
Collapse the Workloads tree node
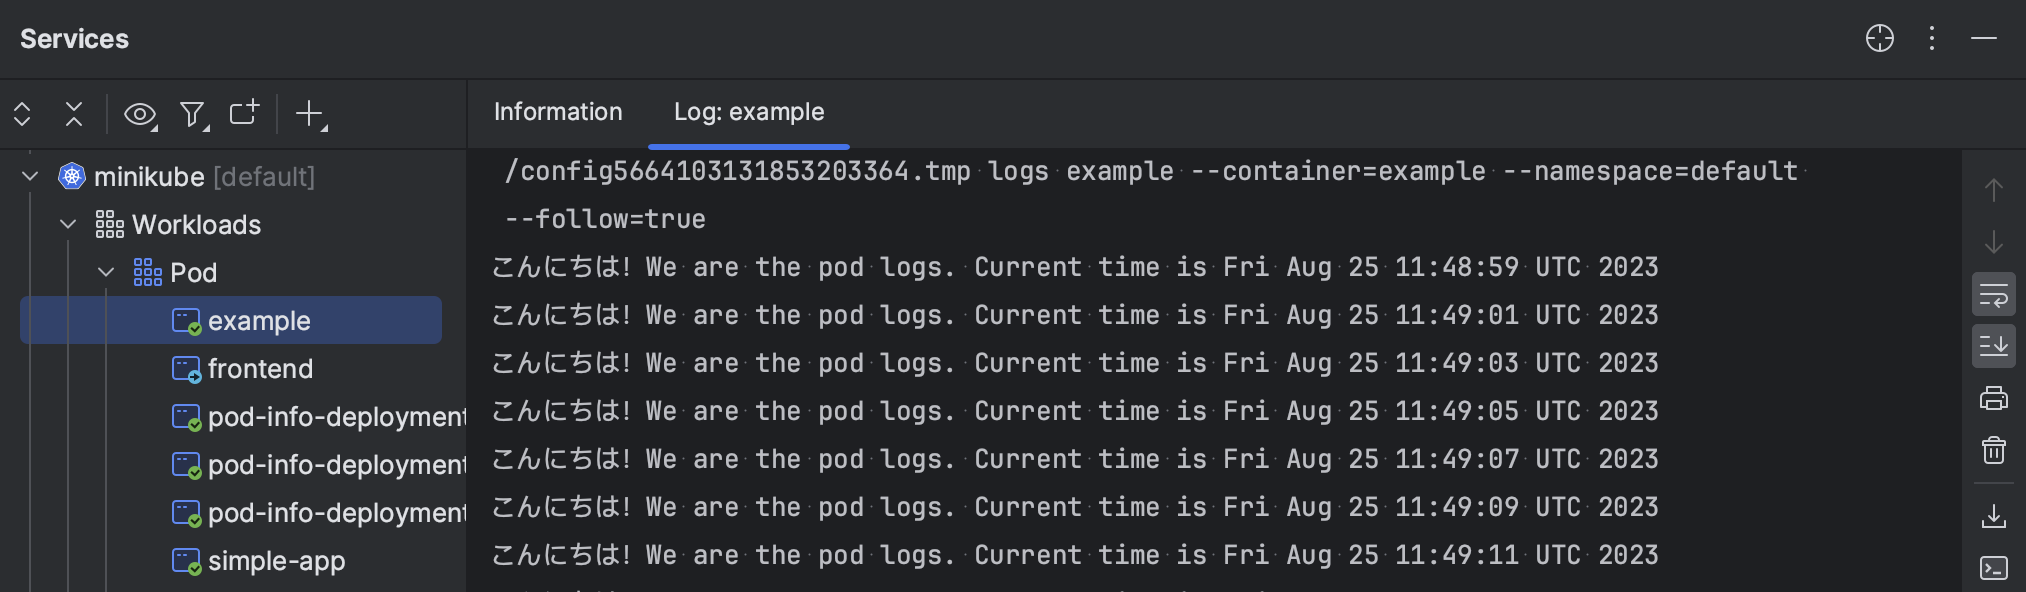click(x=68, y=224)
